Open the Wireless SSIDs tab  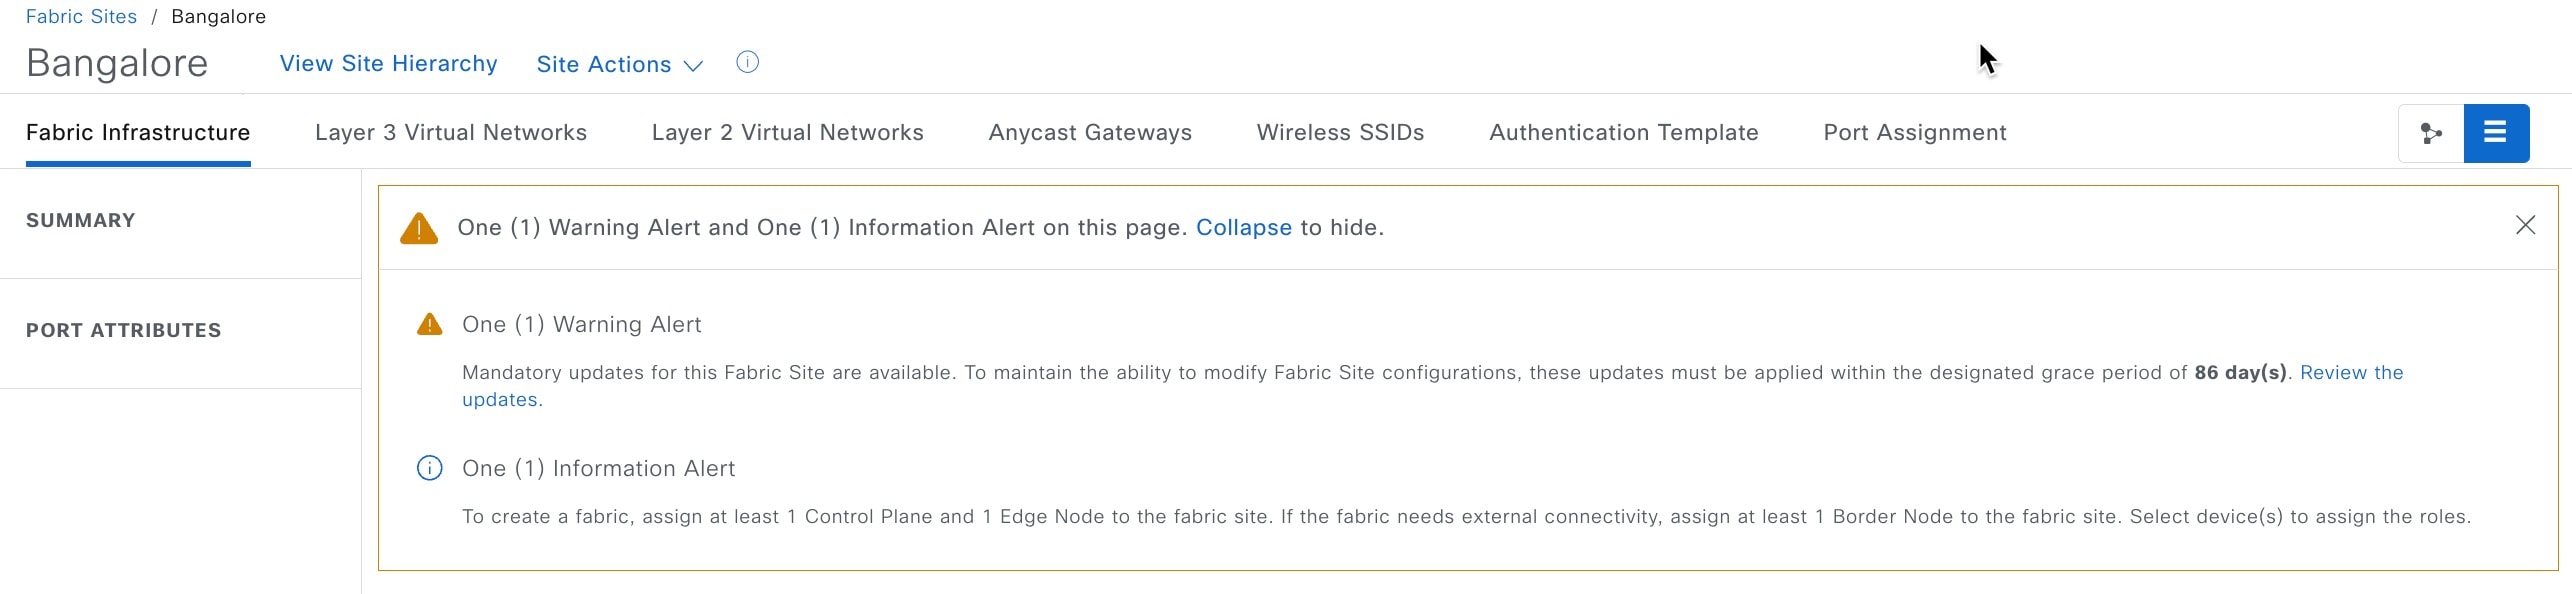1340,132
